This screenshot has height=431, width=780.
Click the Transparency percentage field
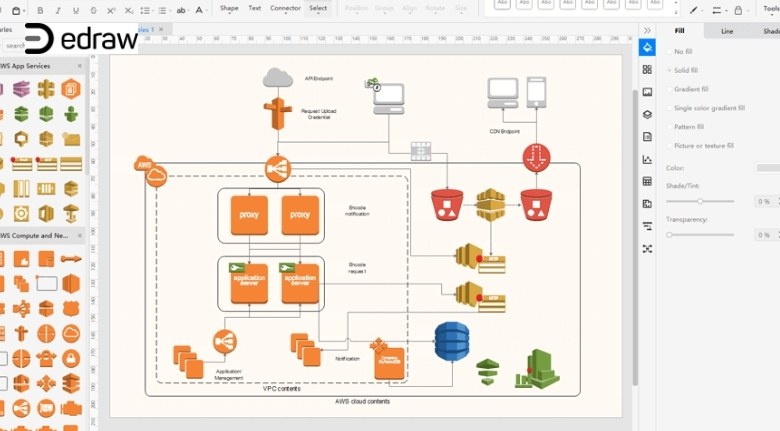[765, 235]
